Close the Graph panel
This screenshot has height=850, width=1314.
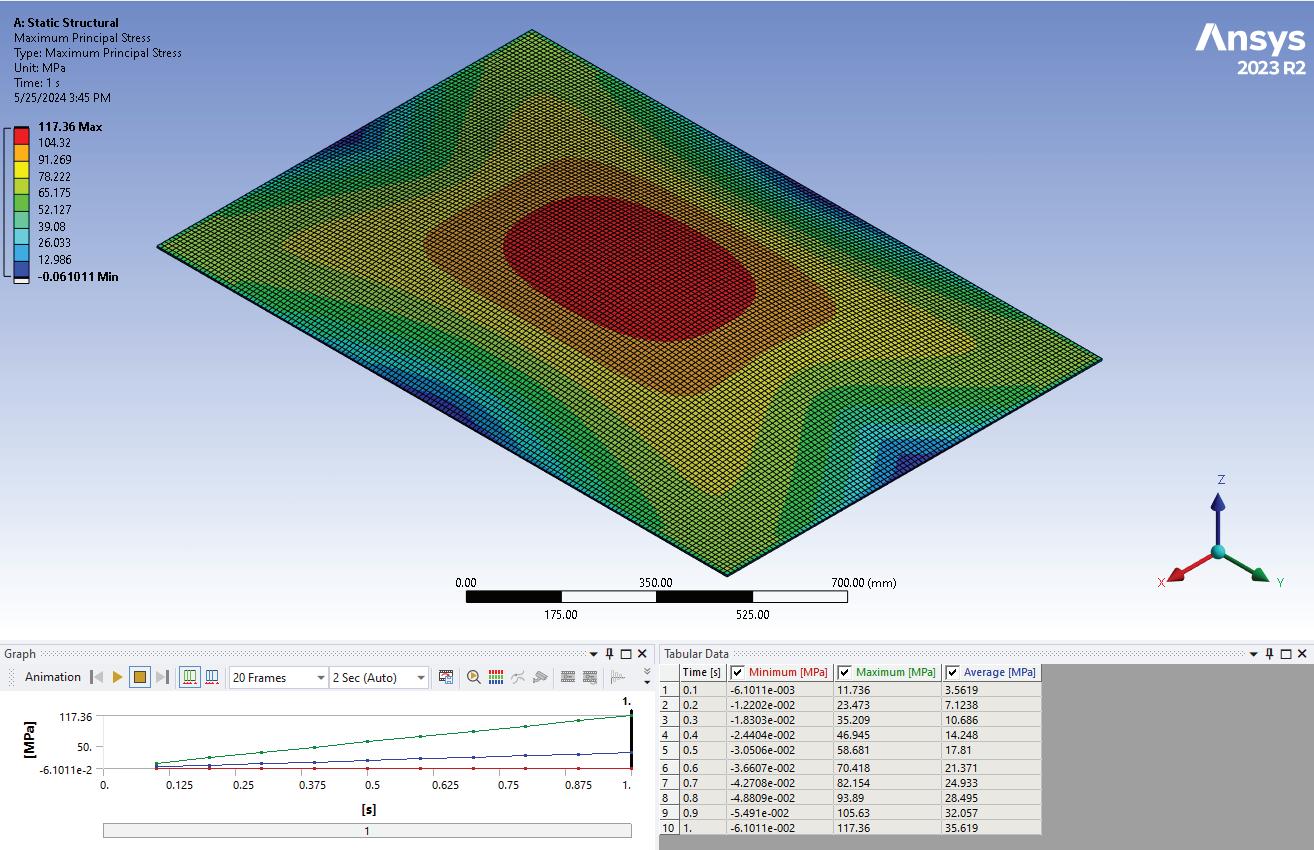(642, 654)
